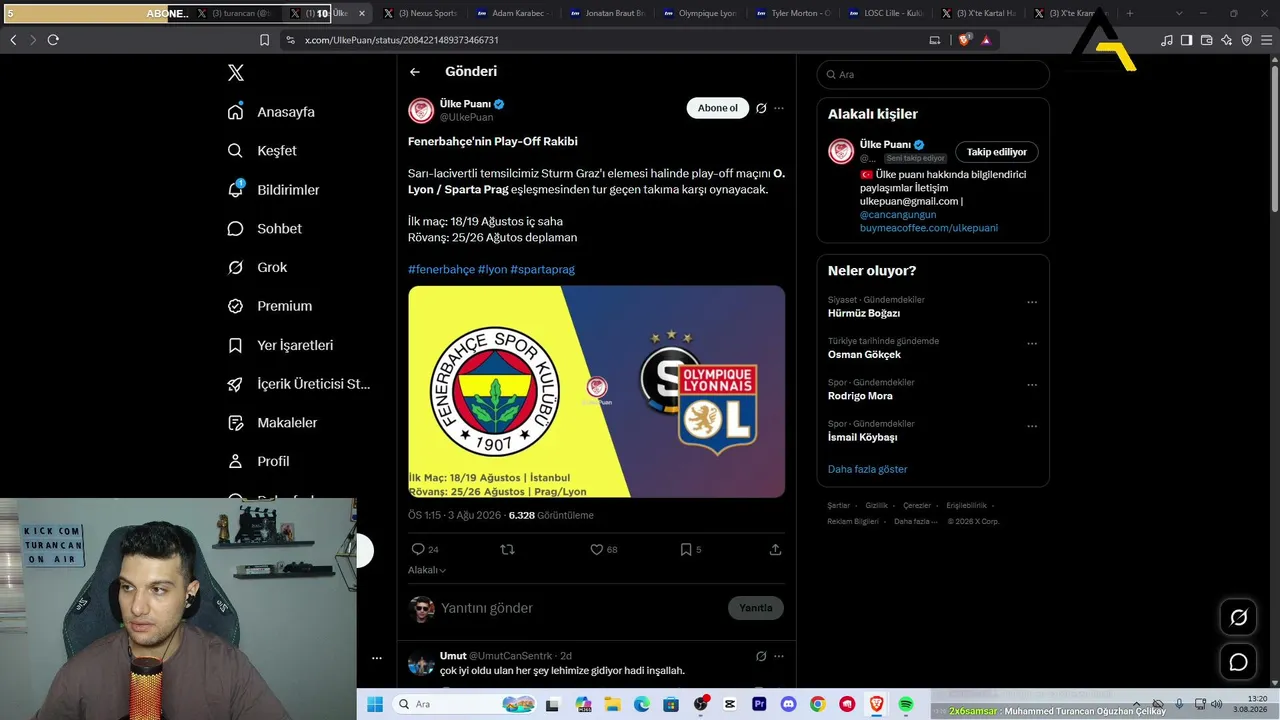The image size is (1280, 720).
Task: Show hidden system tray icons
Action: 1136,704
